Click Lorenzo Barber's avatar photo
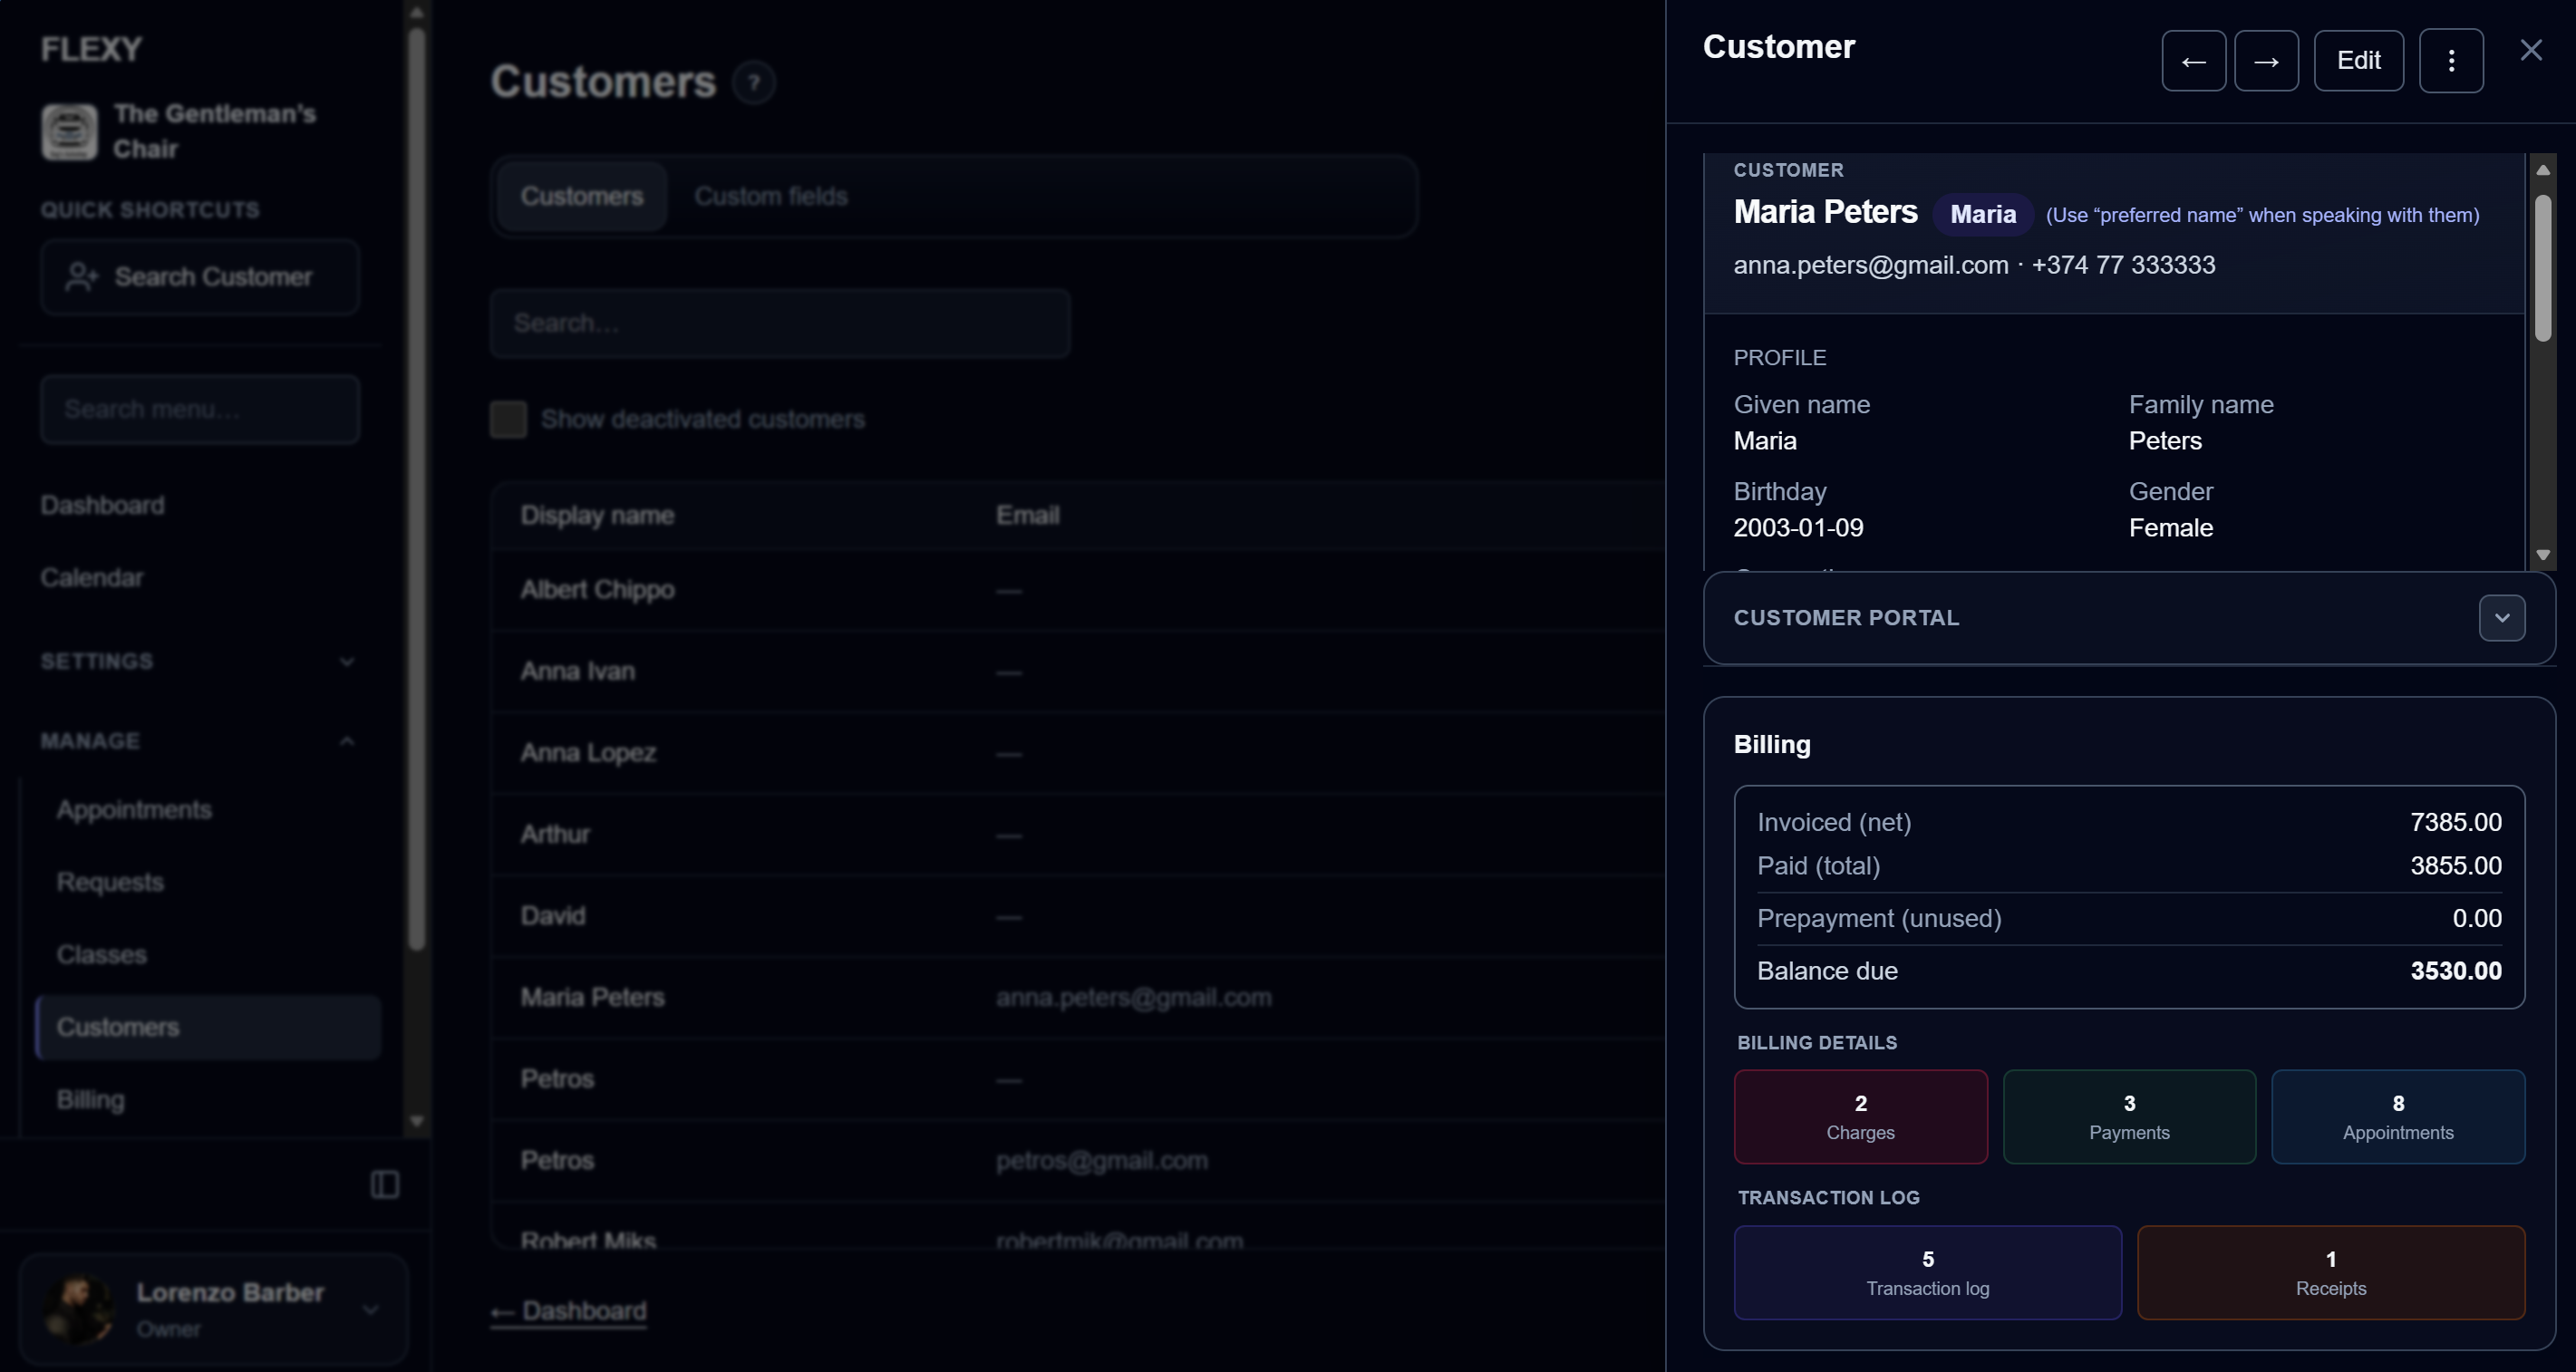Image resolution: width=2576 pixels, height=1372 pixels. click(78, 1310)
